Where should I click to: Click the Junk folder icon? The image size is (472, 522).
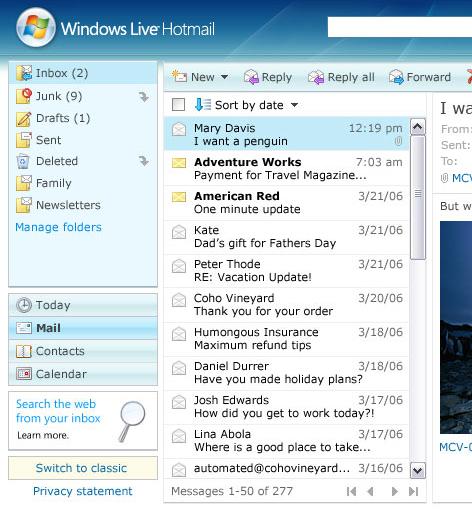pyautogui.click(x=24, y=96)
